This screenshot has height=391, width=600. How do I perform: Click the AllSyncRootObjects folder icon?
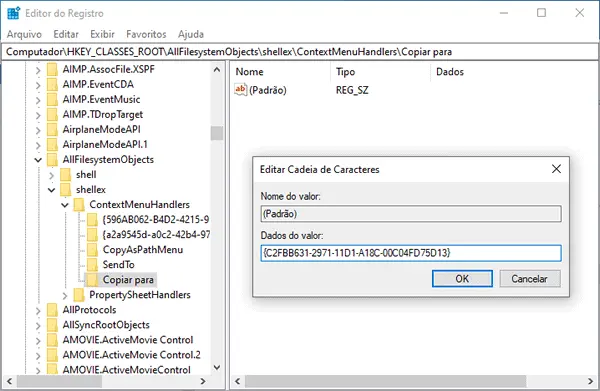(x=52, y=325)
